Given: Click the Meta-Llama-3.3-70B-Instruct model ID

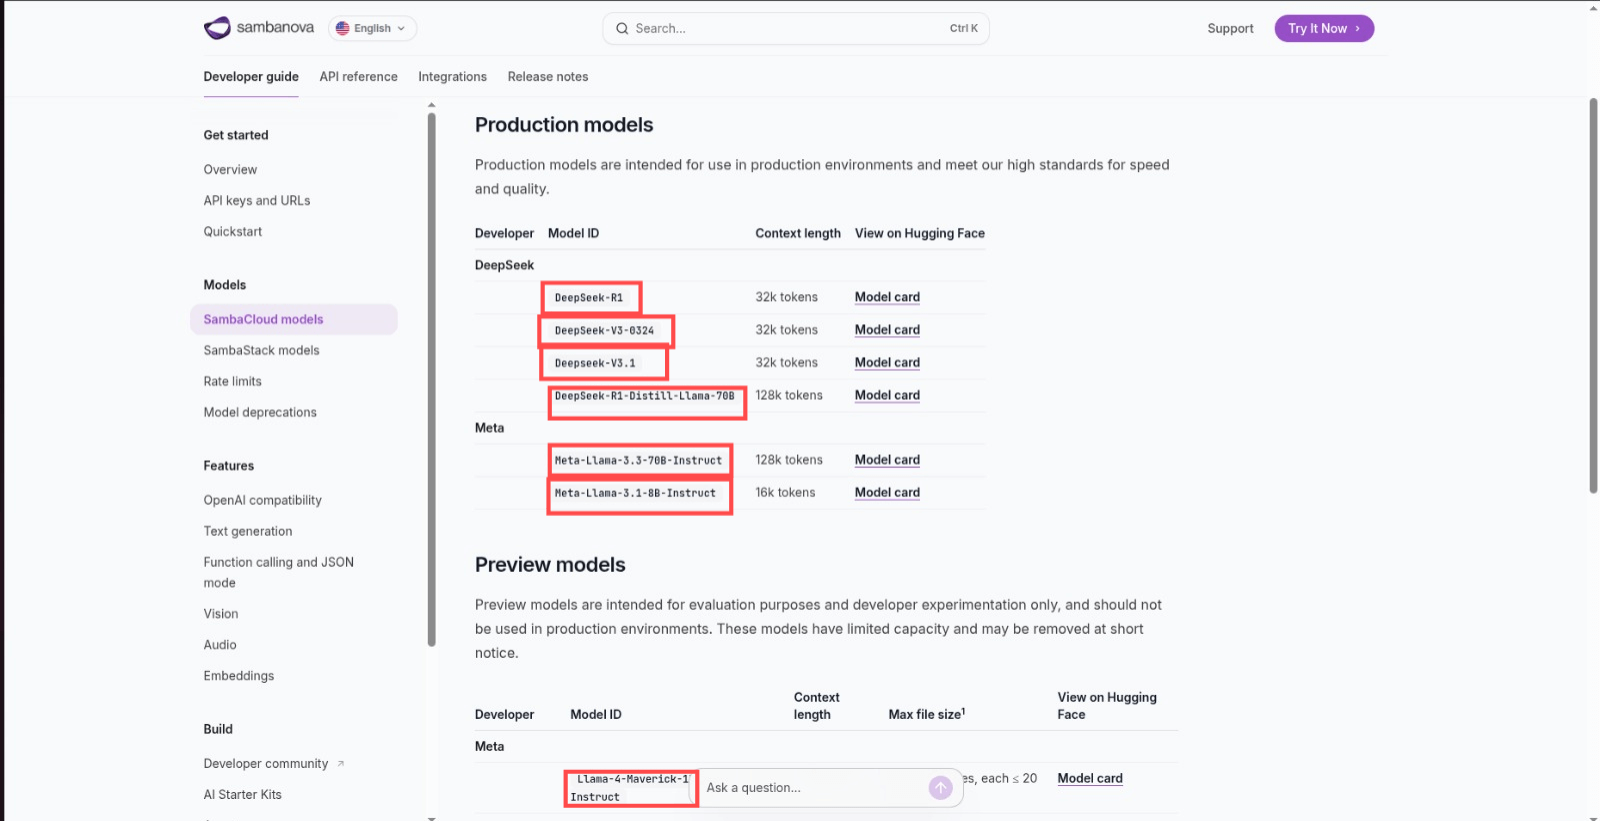Looking at the screenshot, I should coord(638,461).
